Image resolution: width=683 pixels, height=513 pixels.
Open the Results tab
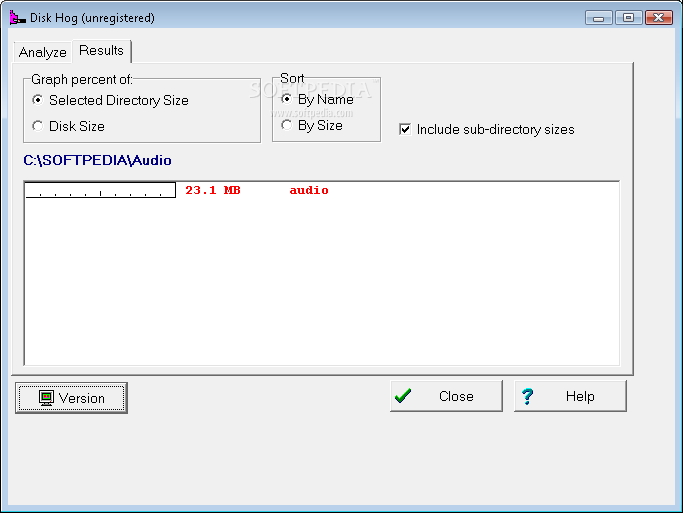click(101, 51)
